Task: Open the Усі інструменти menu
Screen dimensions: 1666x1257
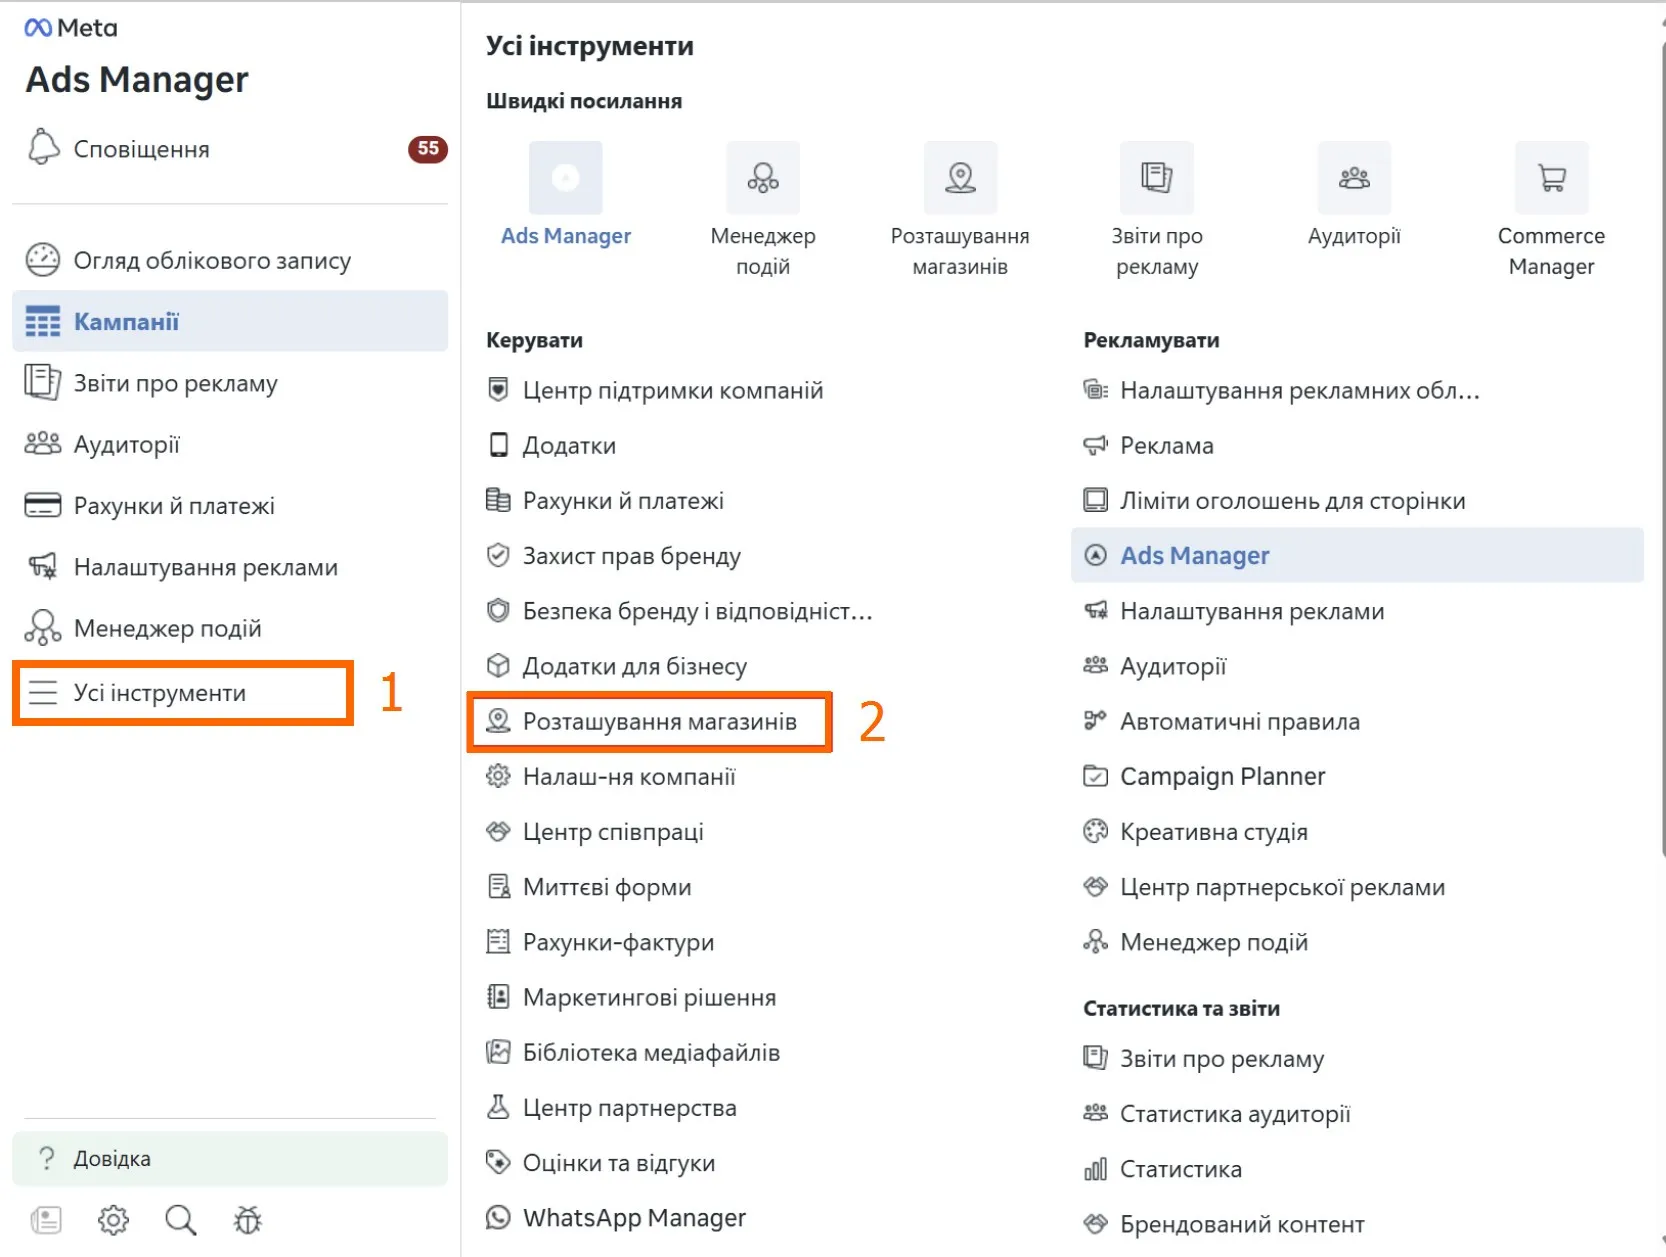Action: click(x=160, y=693)
